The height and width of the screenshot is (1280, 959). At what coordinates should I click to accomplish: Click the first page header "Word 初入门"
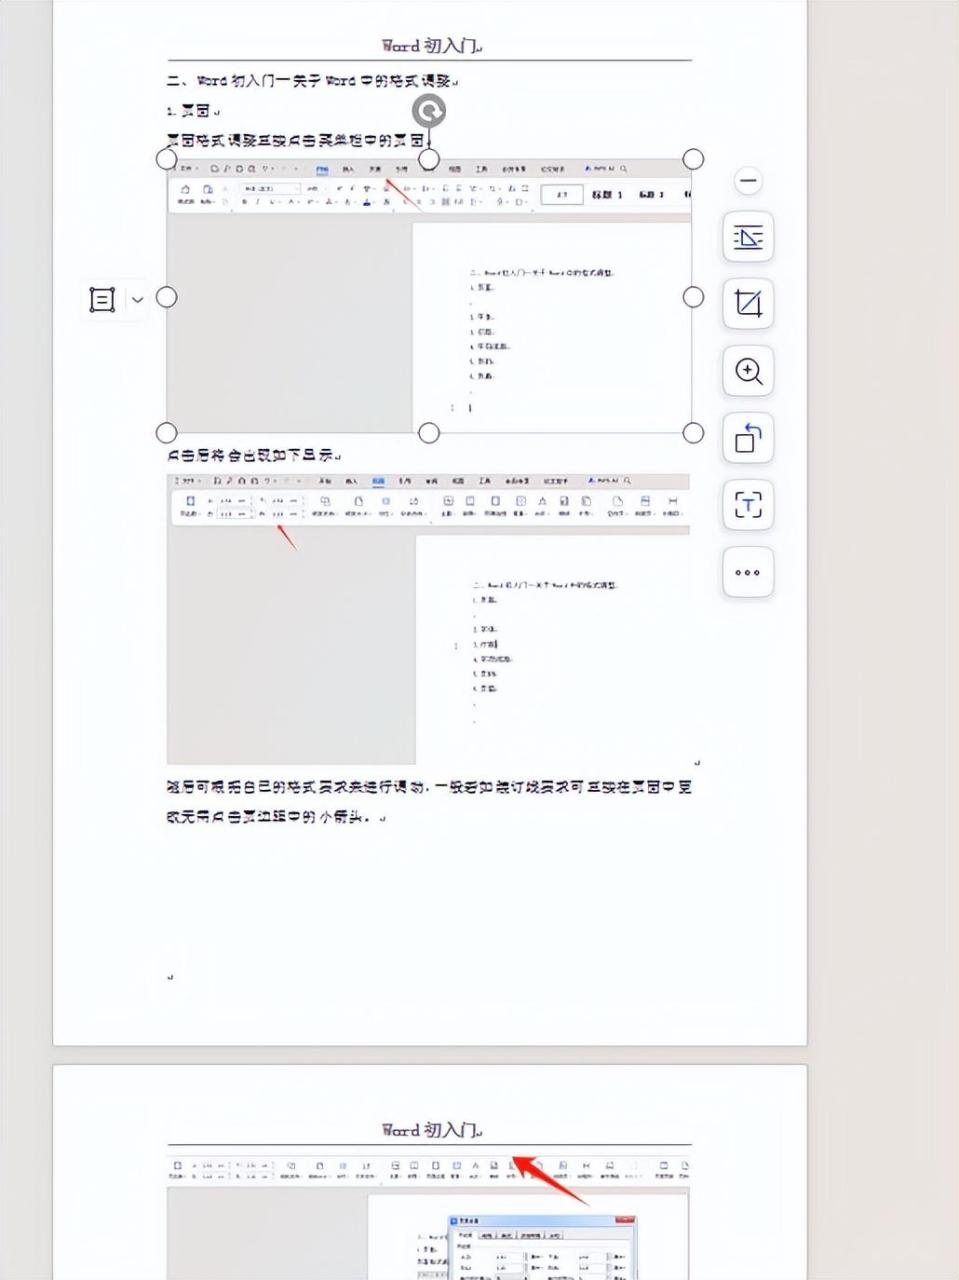[x=432, y=45]
